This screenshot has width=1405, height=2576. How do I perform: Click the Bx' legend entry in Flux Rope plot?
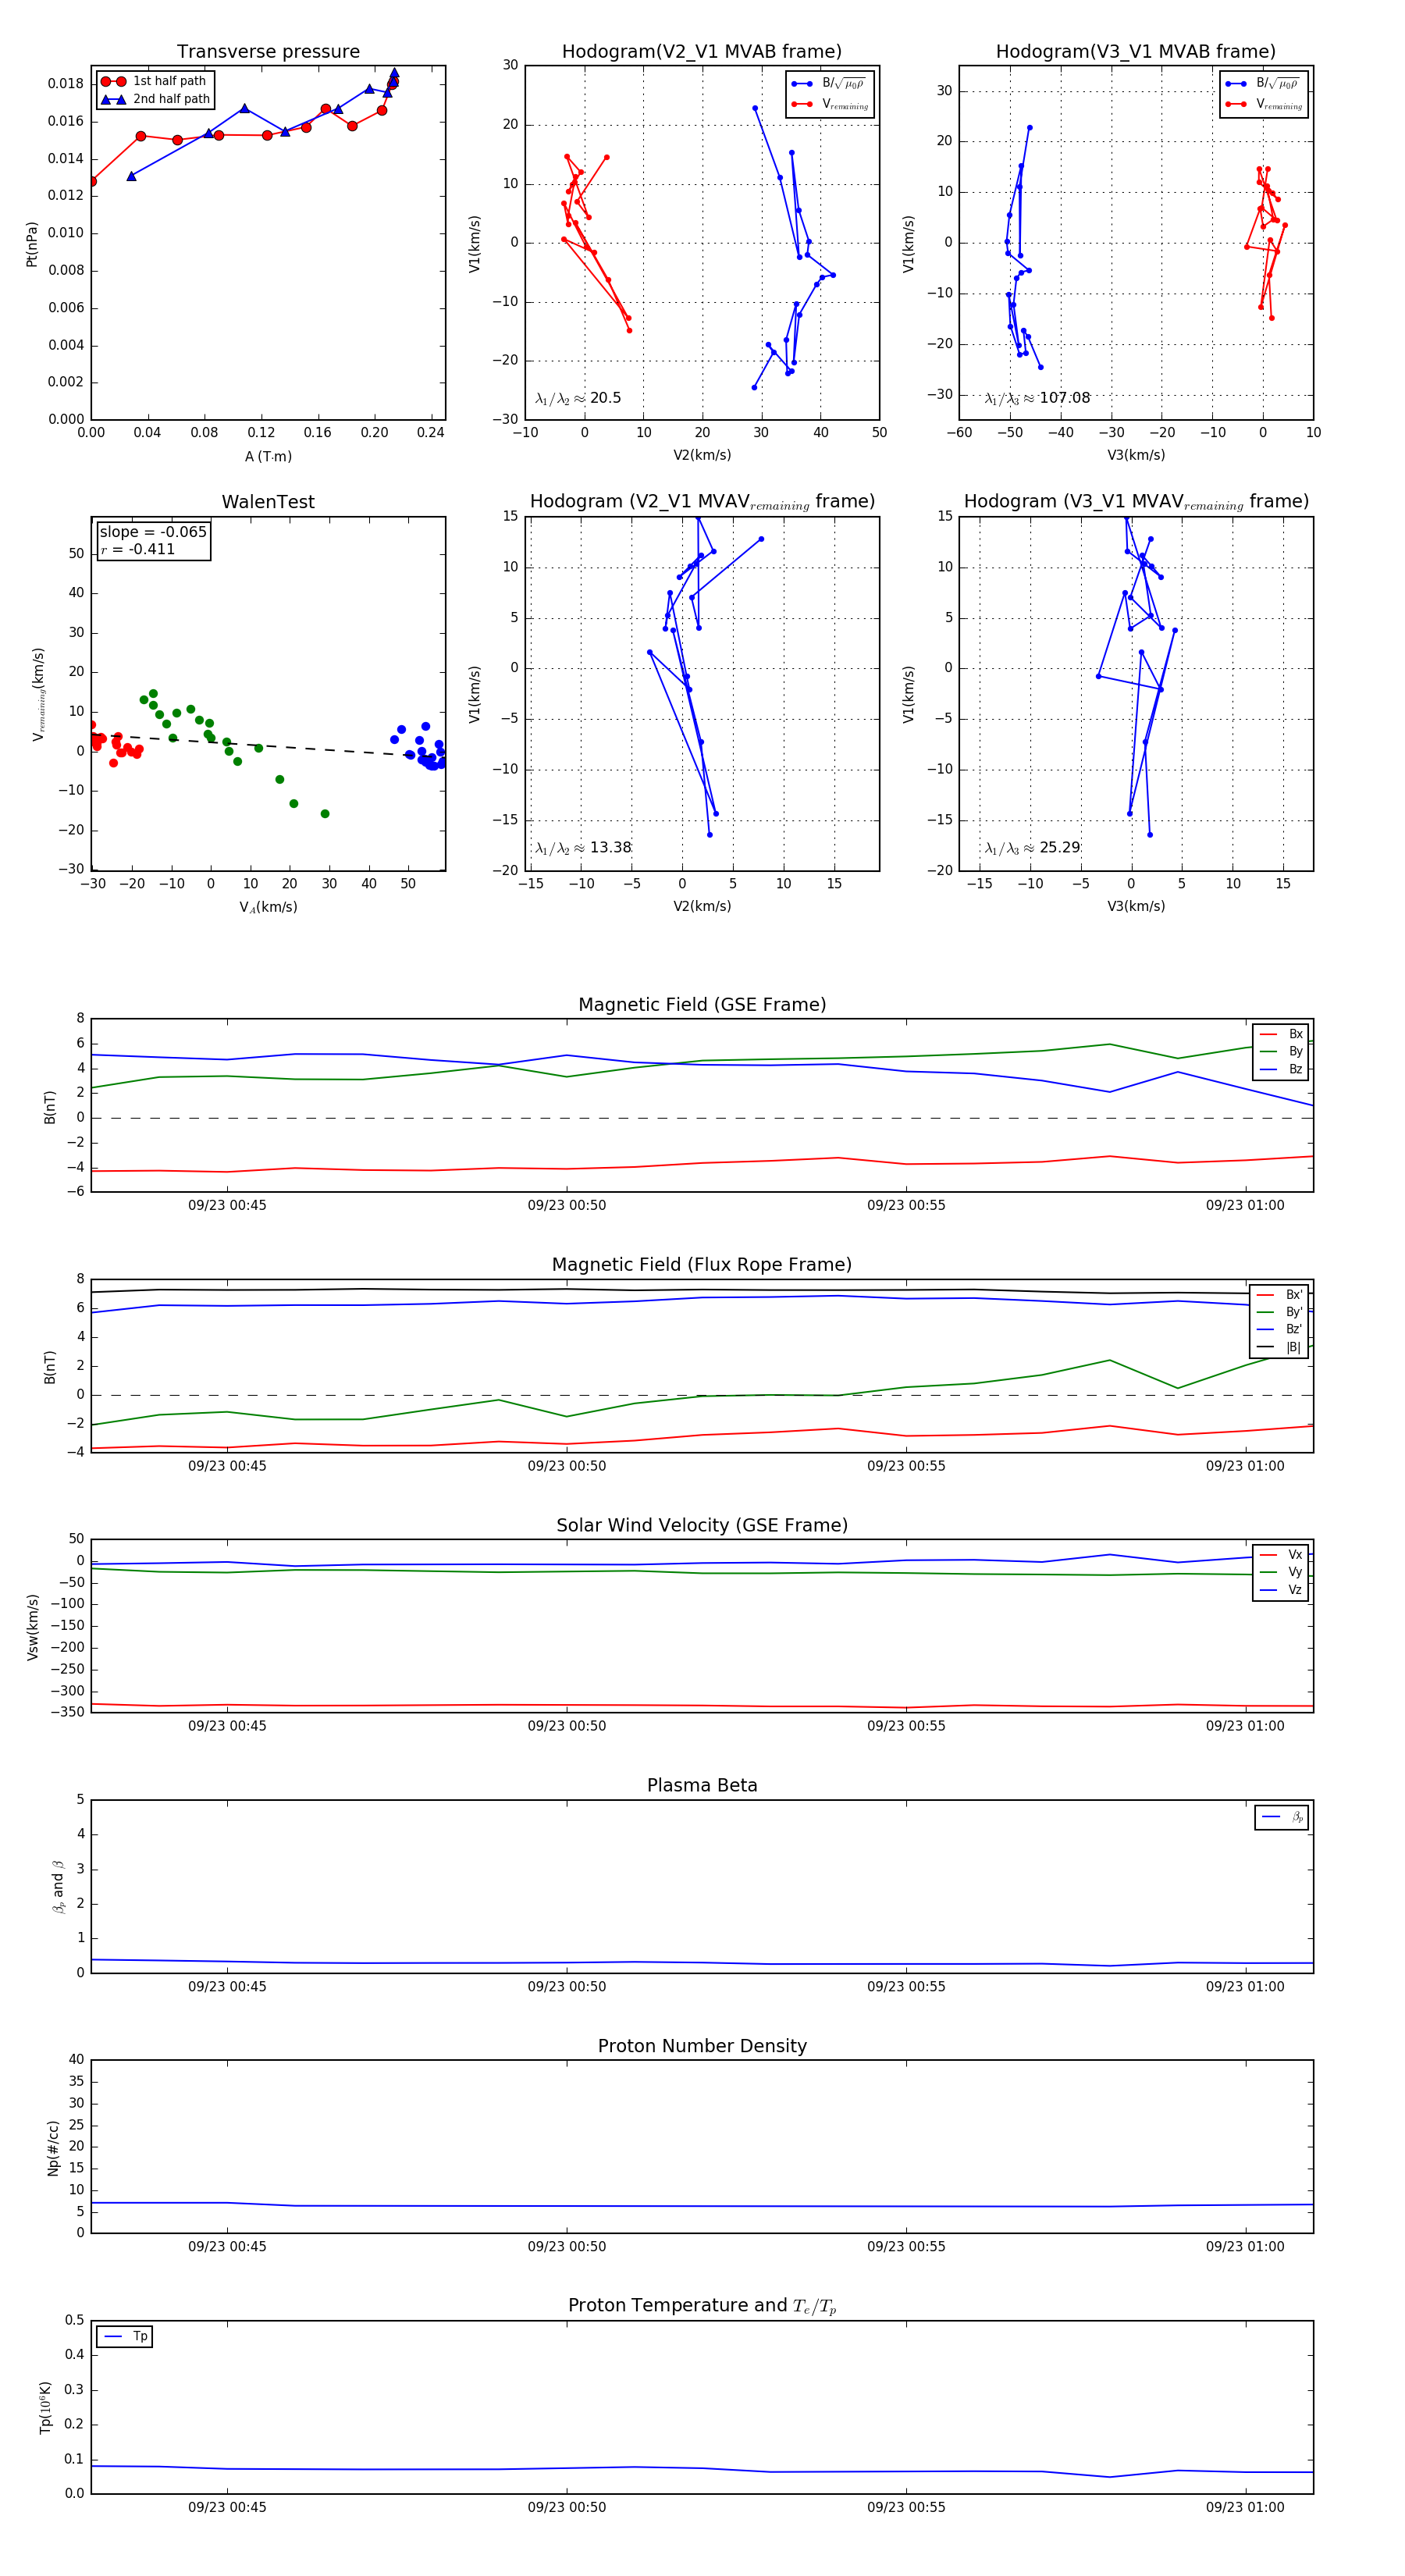point(1280,1294)
